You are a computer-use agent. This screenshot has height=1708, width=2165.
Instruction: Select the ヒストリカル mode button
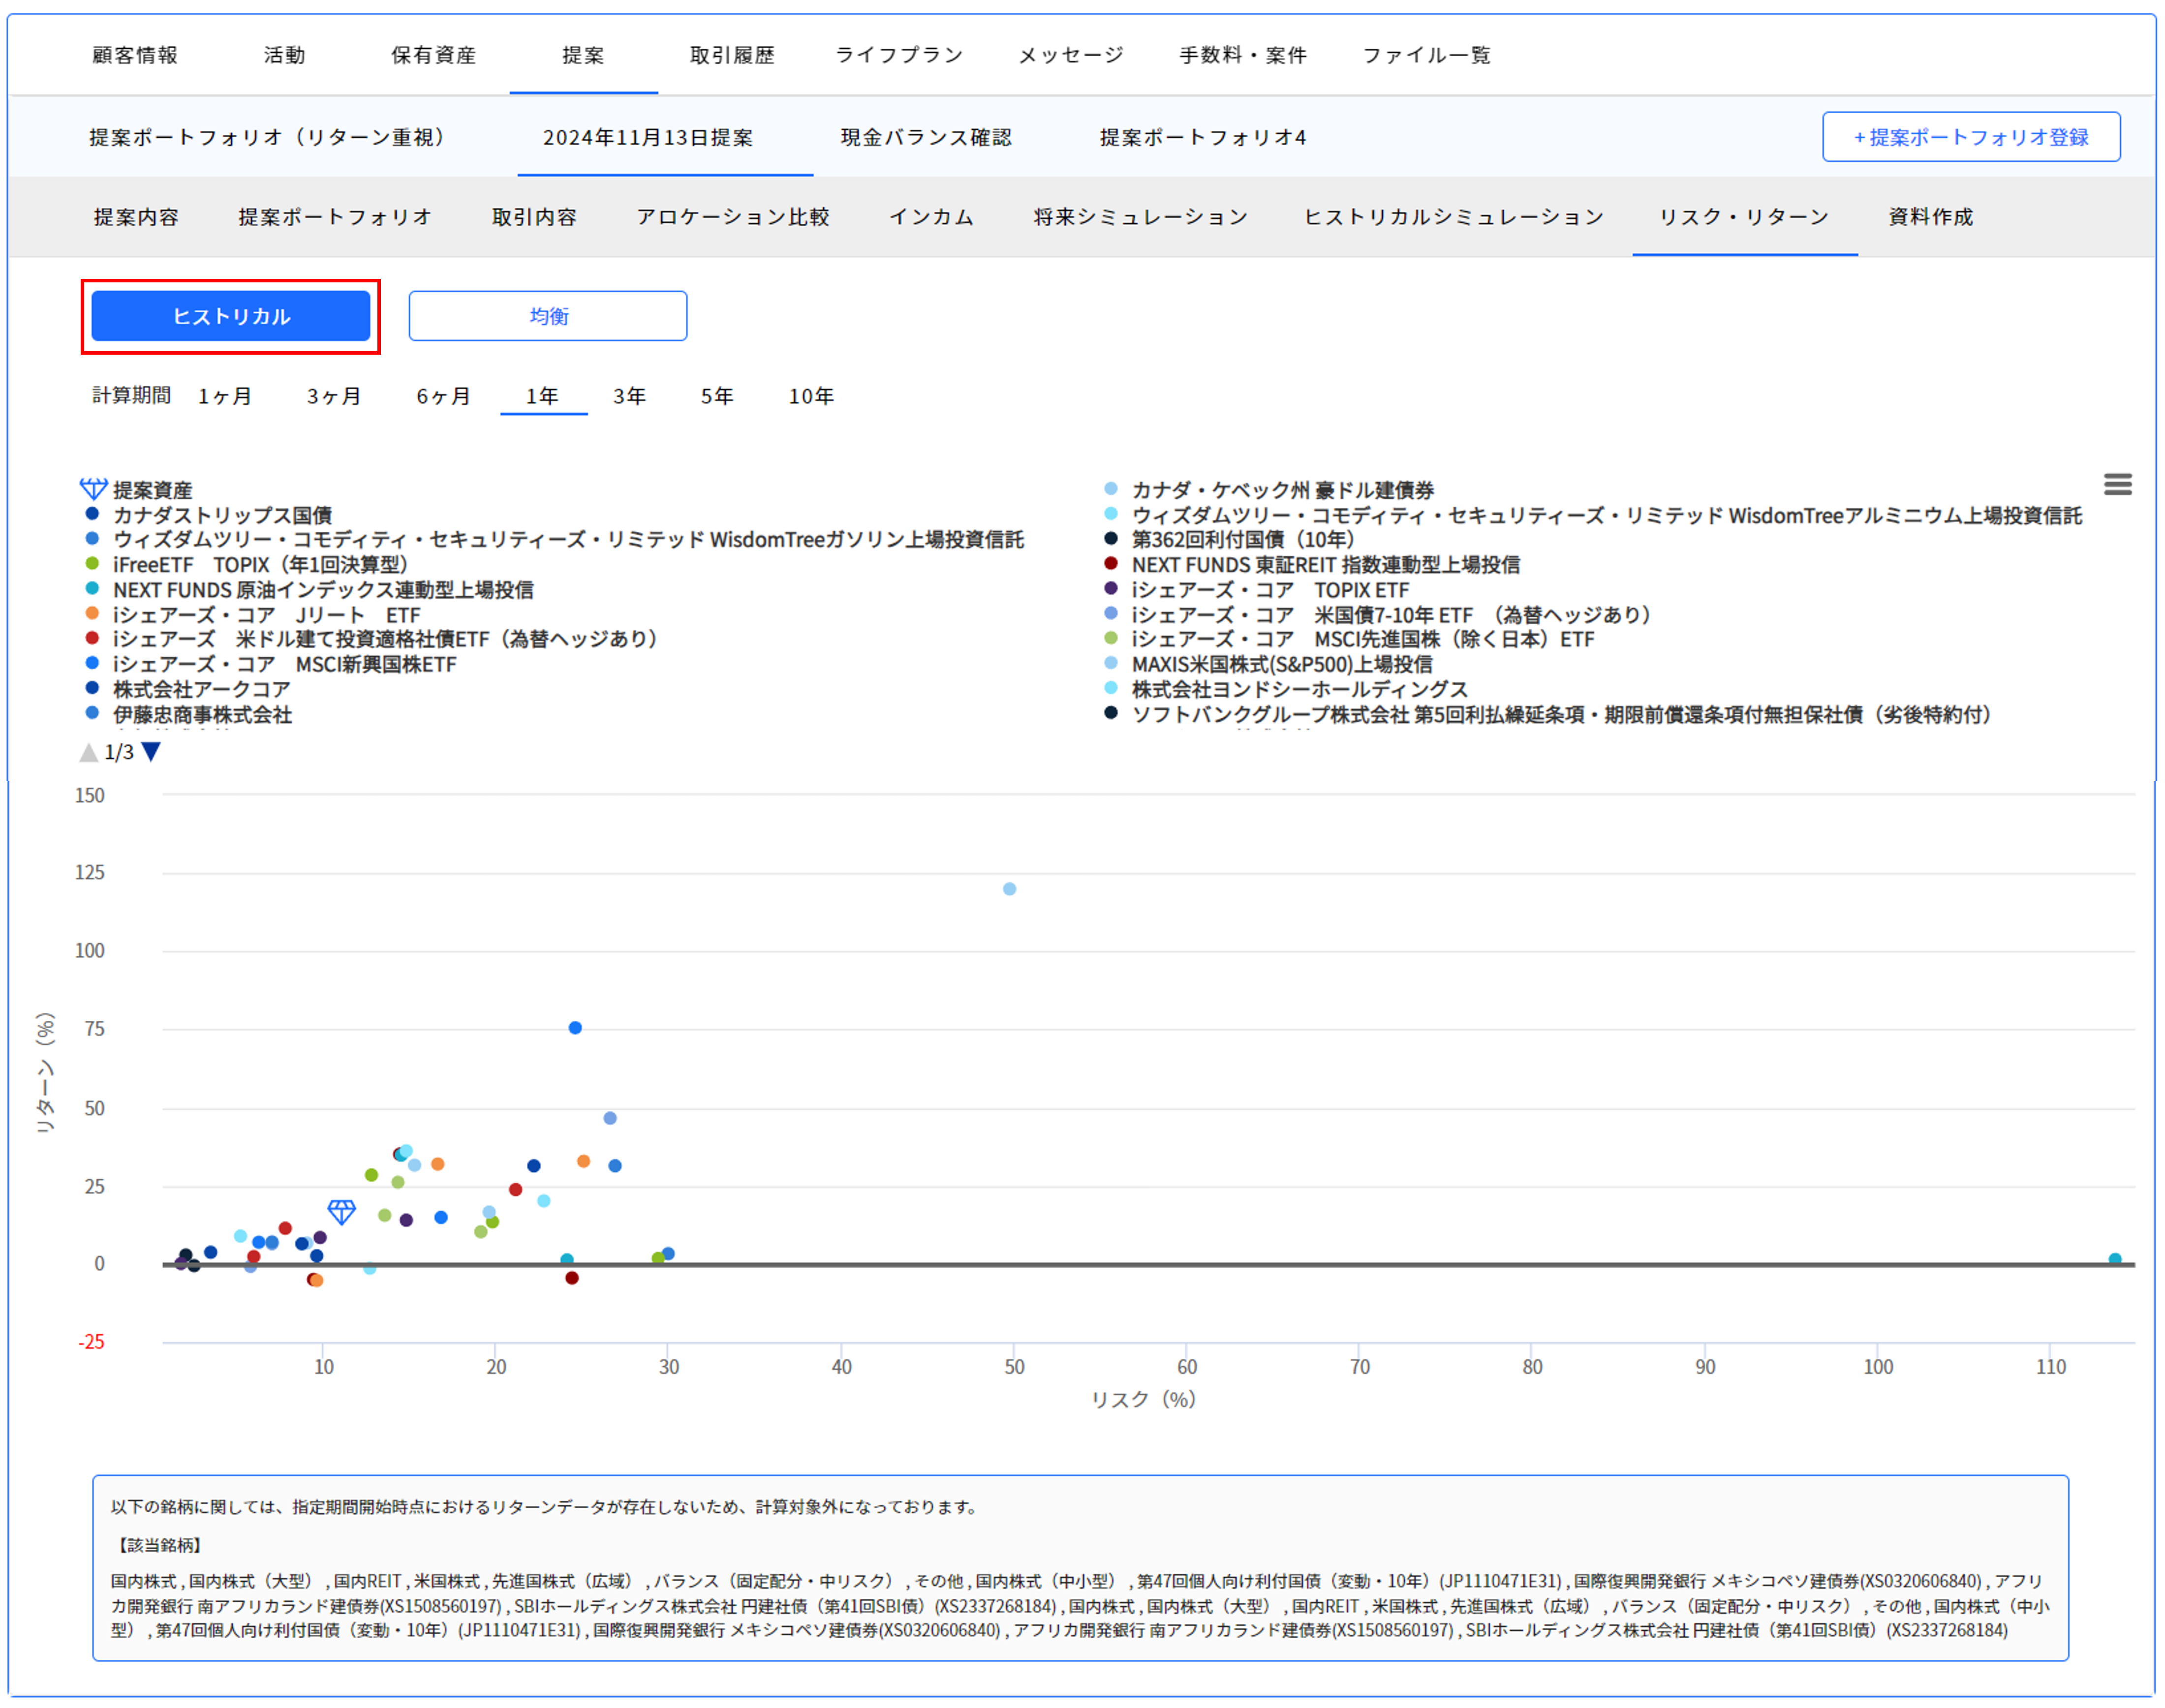pyautogui.click(x=231, y=316)
